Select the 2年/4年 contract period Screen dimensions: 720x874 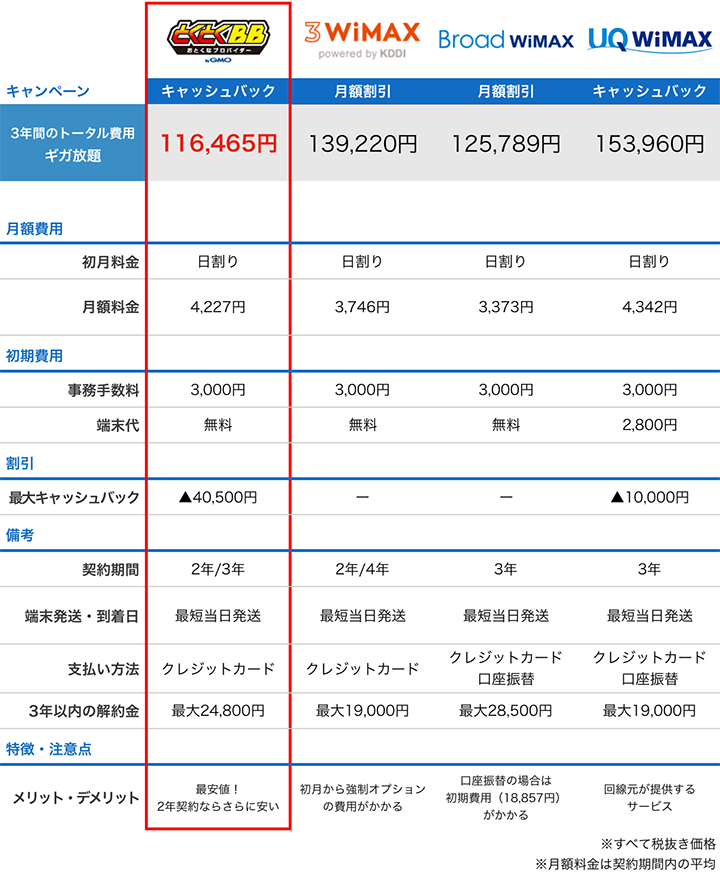point(362,569)
